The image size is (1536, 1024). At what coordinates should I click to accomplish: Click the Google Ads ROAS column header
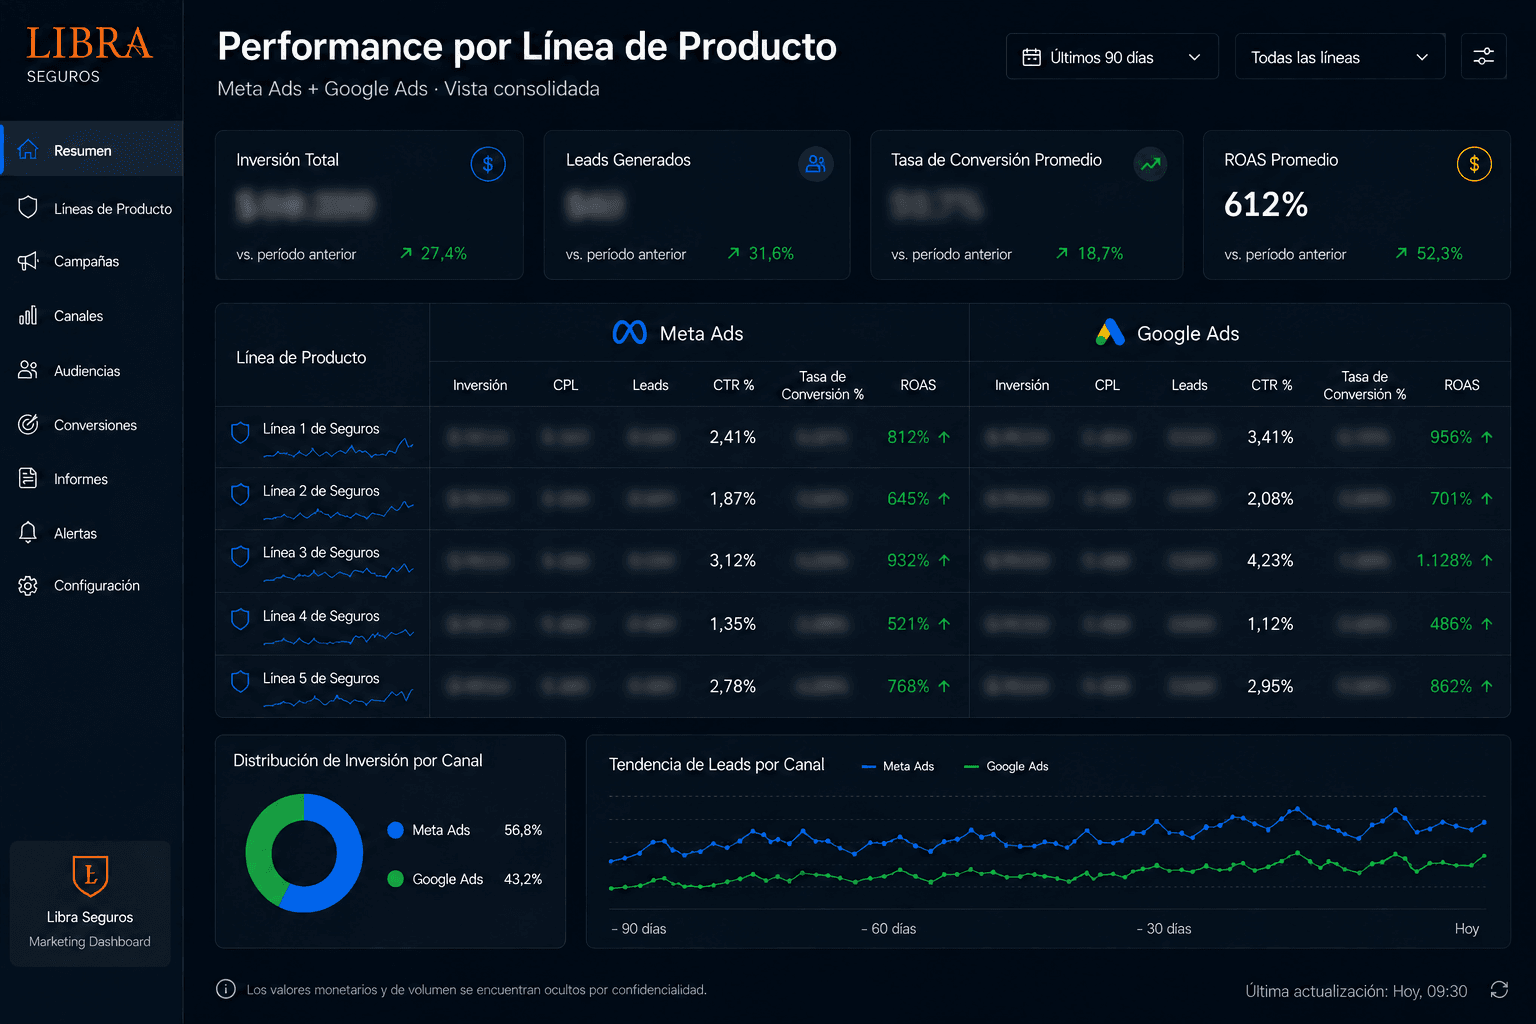(1461, 385)
